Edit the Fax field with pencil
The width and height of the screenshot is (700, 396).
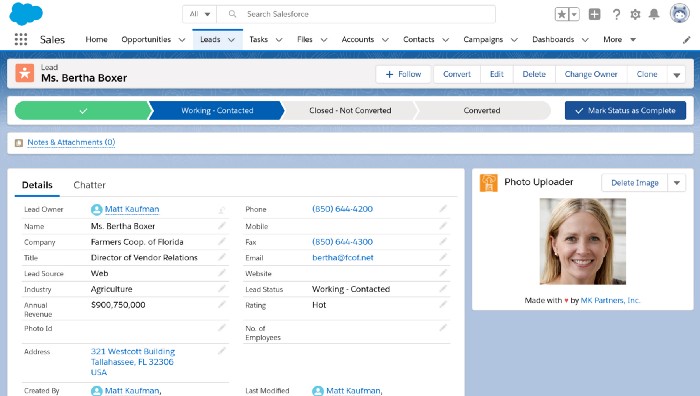[x=443, y=241]
